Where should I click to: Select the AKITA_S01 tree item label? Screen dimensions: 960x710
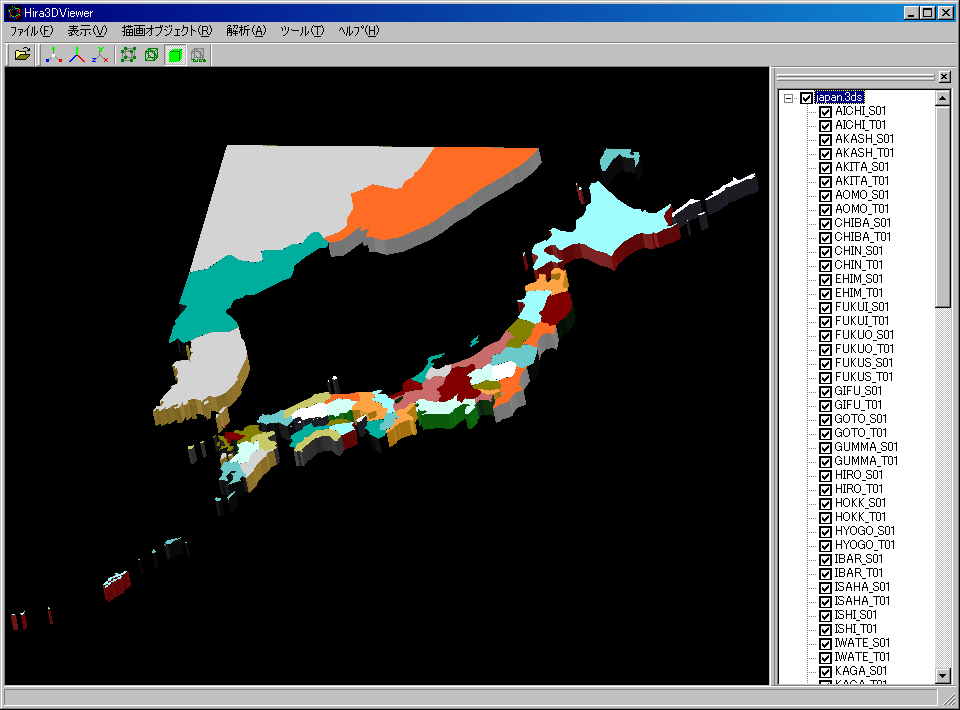coord(861,167)
